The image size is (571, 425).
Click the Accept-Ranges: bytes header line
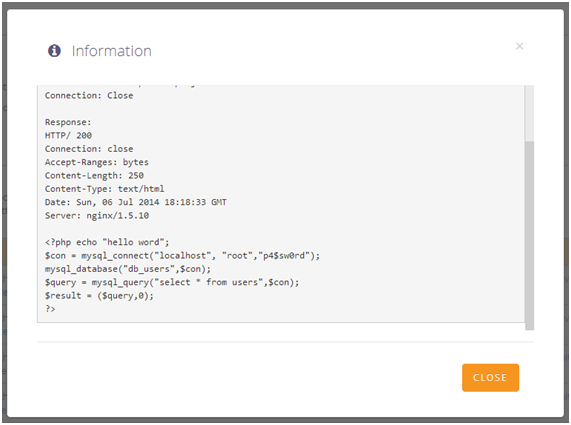[x=97, y=162]
